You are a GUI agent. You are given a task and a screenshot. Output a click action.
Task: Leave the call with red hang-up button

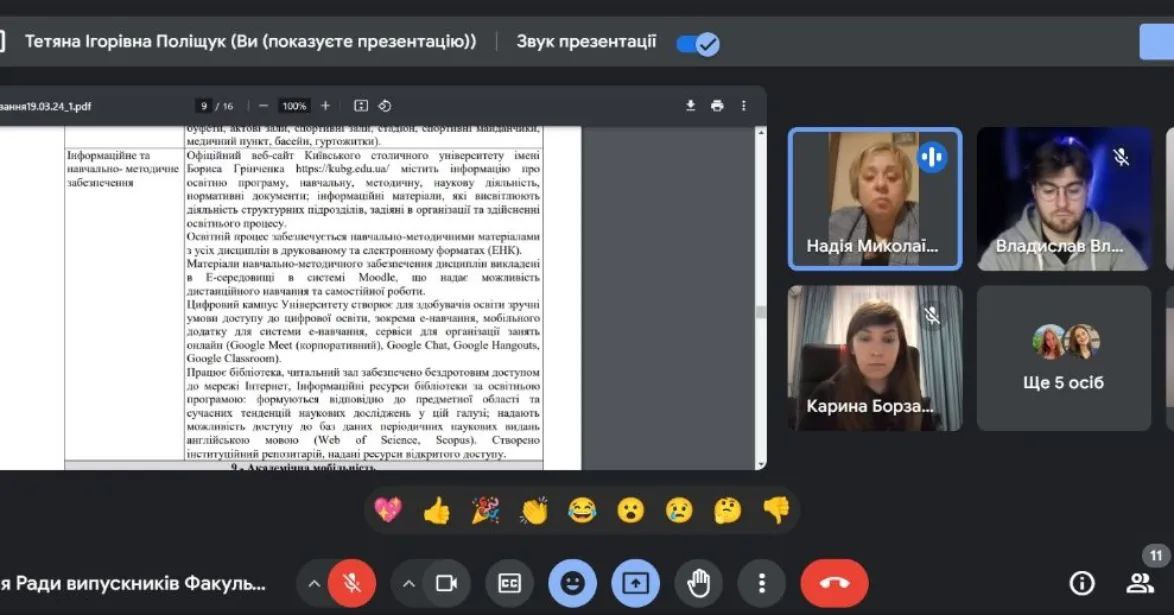point(834,583)
